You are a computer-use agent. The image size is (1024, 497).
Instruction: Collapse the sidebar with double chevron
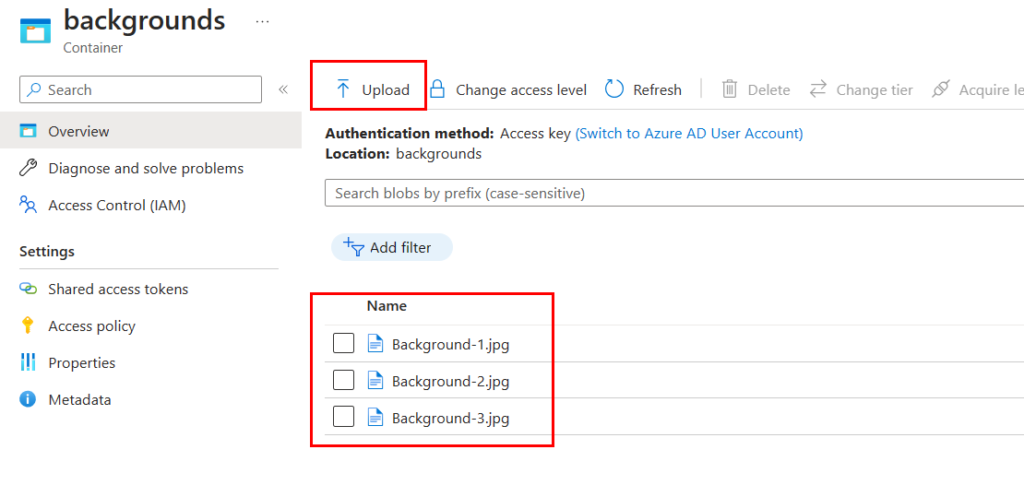(283, 90)
